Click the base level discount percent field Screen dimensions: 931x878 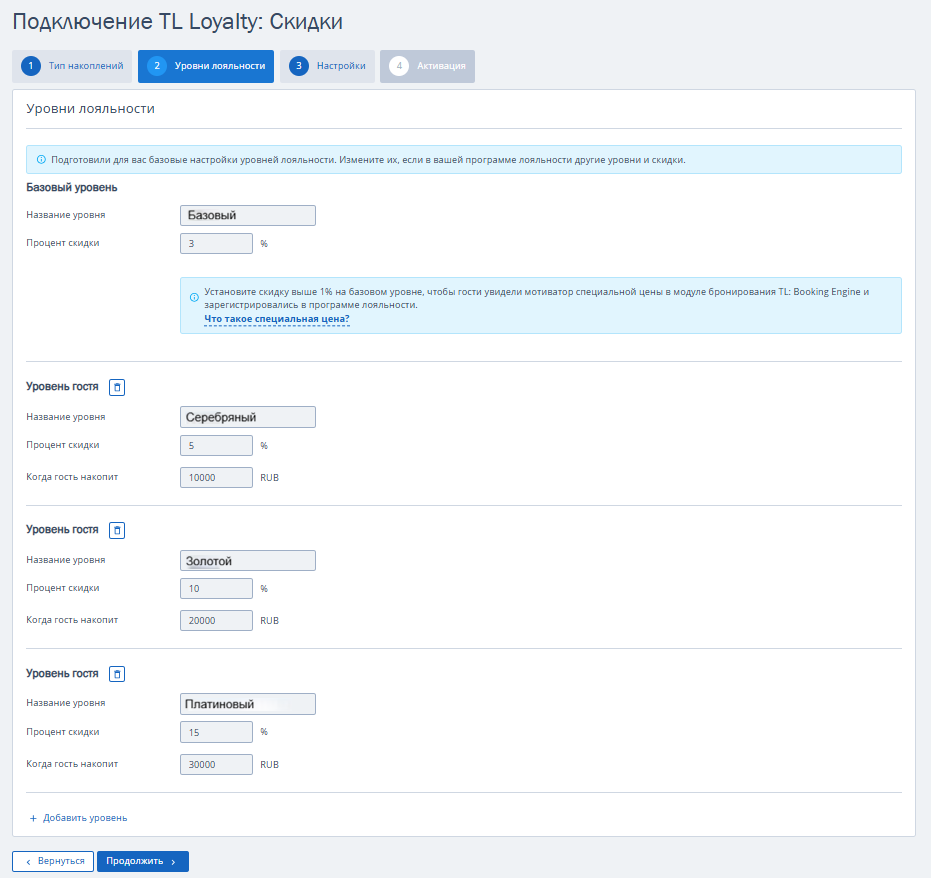[x=216, y=244]
